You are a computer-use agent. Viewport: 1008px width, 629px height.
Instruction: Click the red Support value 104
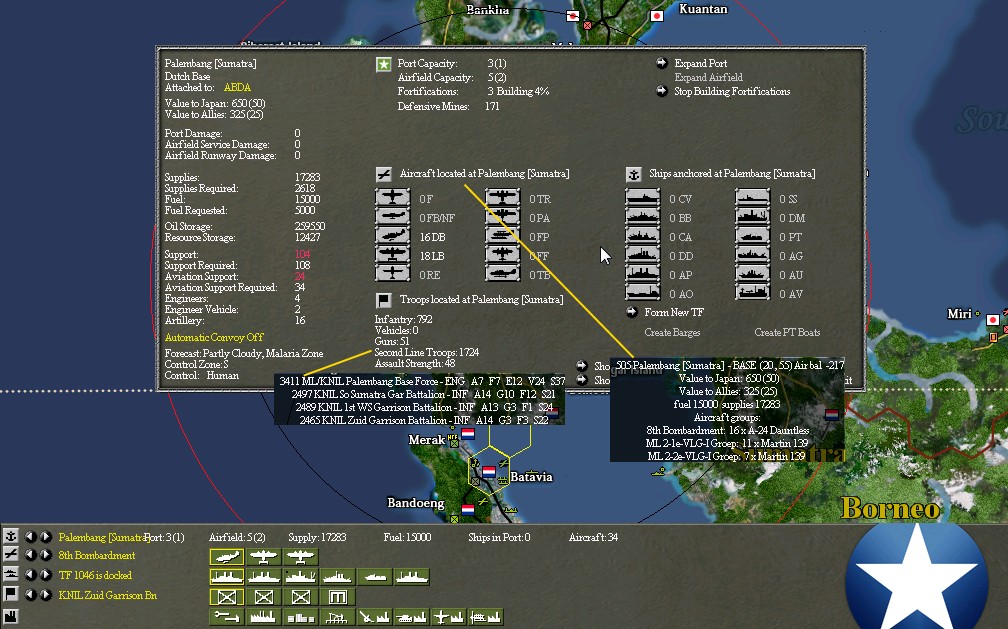[302, 254]
